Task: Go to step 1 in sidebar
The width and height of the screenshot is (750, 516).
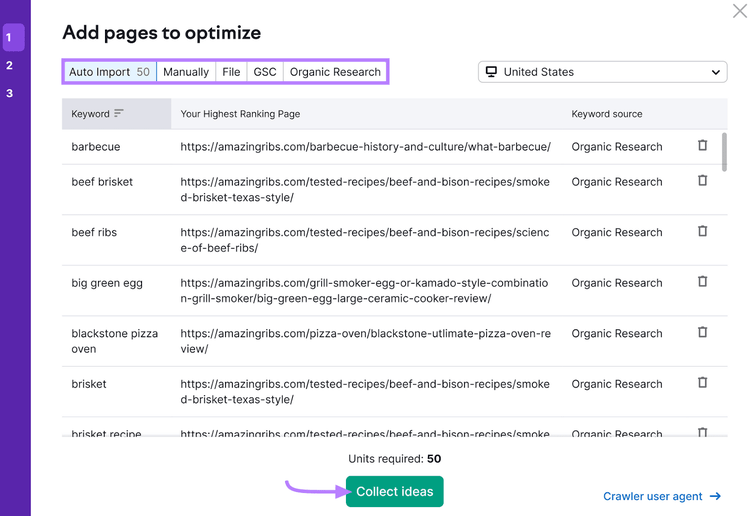Action: [13, 37]
